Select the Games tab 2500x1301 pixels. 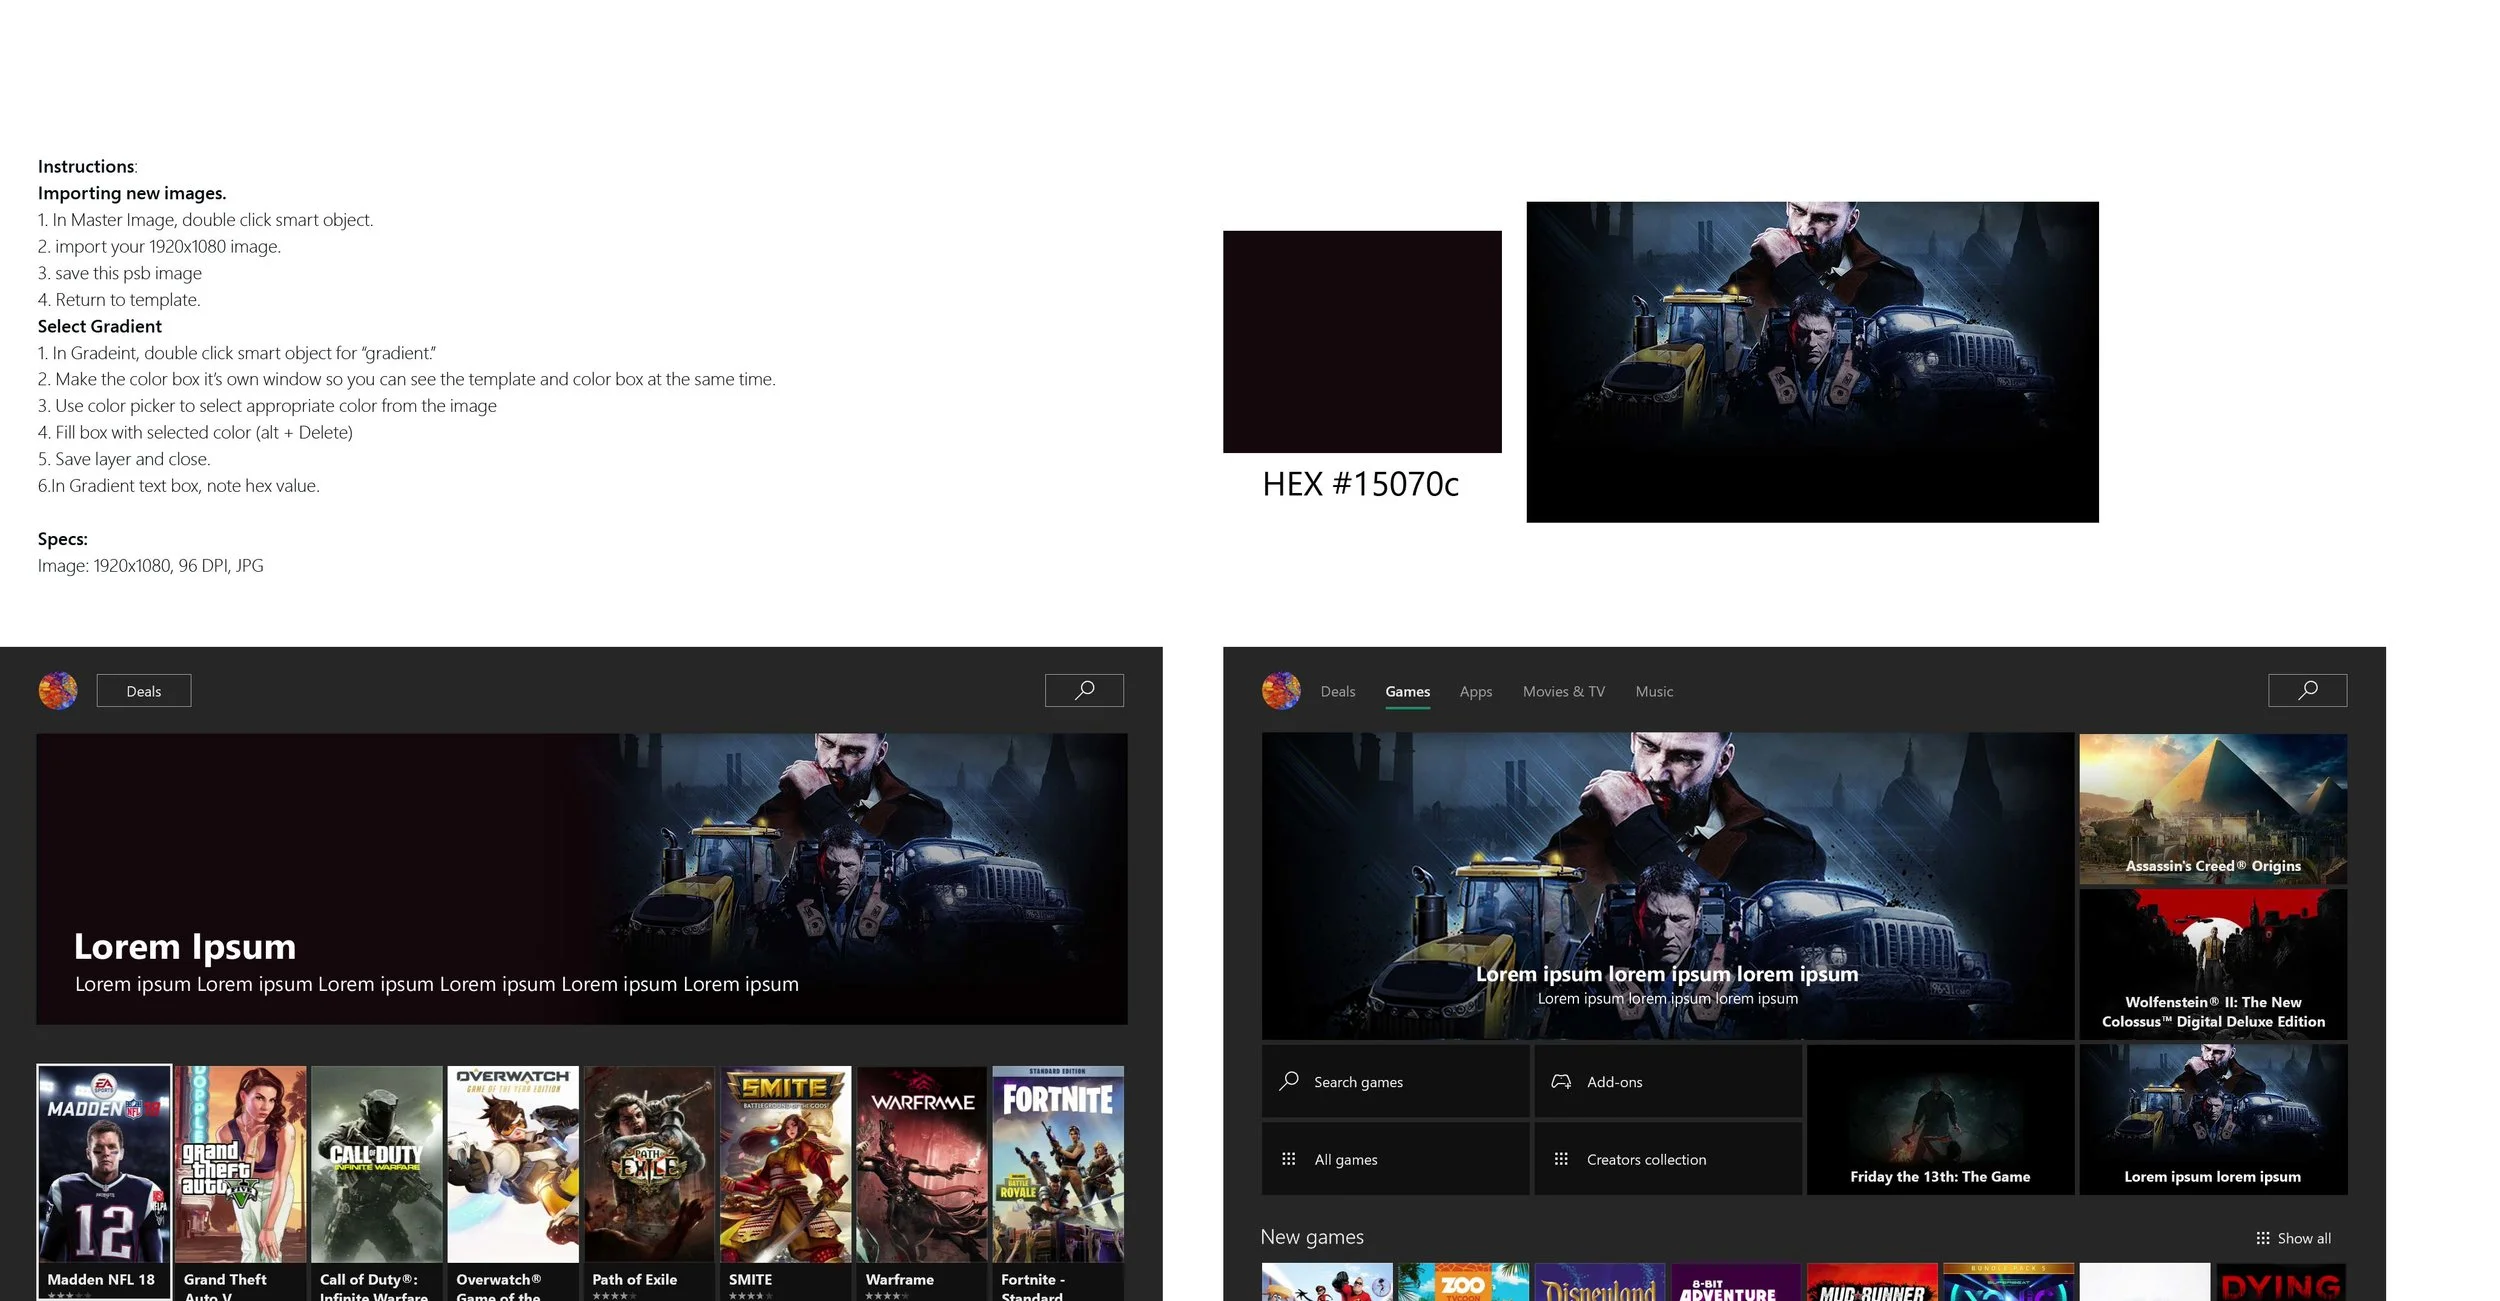(x=1408, y=692)
